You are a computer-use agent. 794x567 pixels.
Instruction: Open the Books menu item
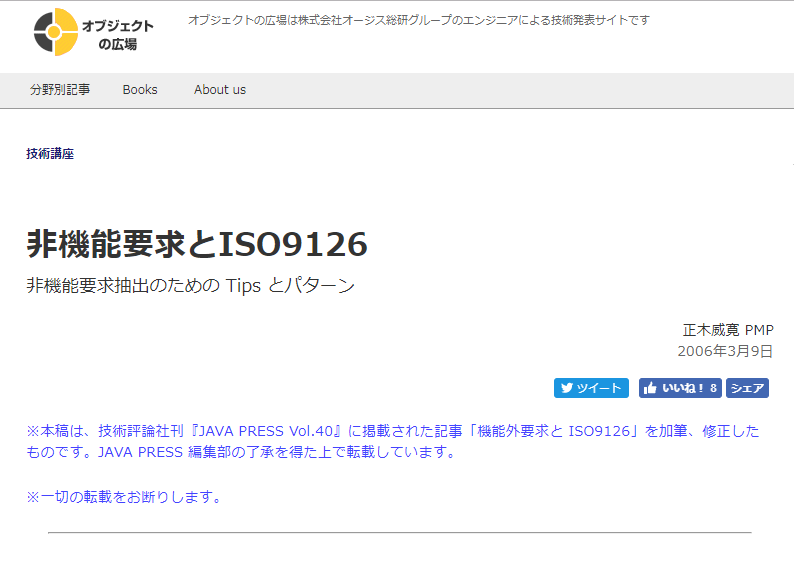(140, 90)
